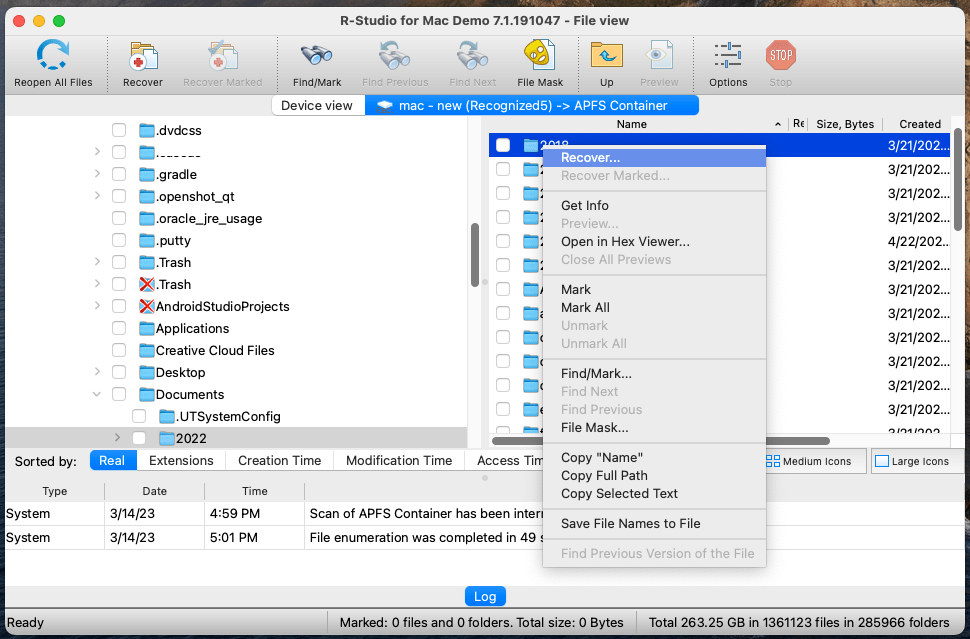Check the Desktop folder checkbox
This screenshot has width=970, height=639.
click(119, 372)
